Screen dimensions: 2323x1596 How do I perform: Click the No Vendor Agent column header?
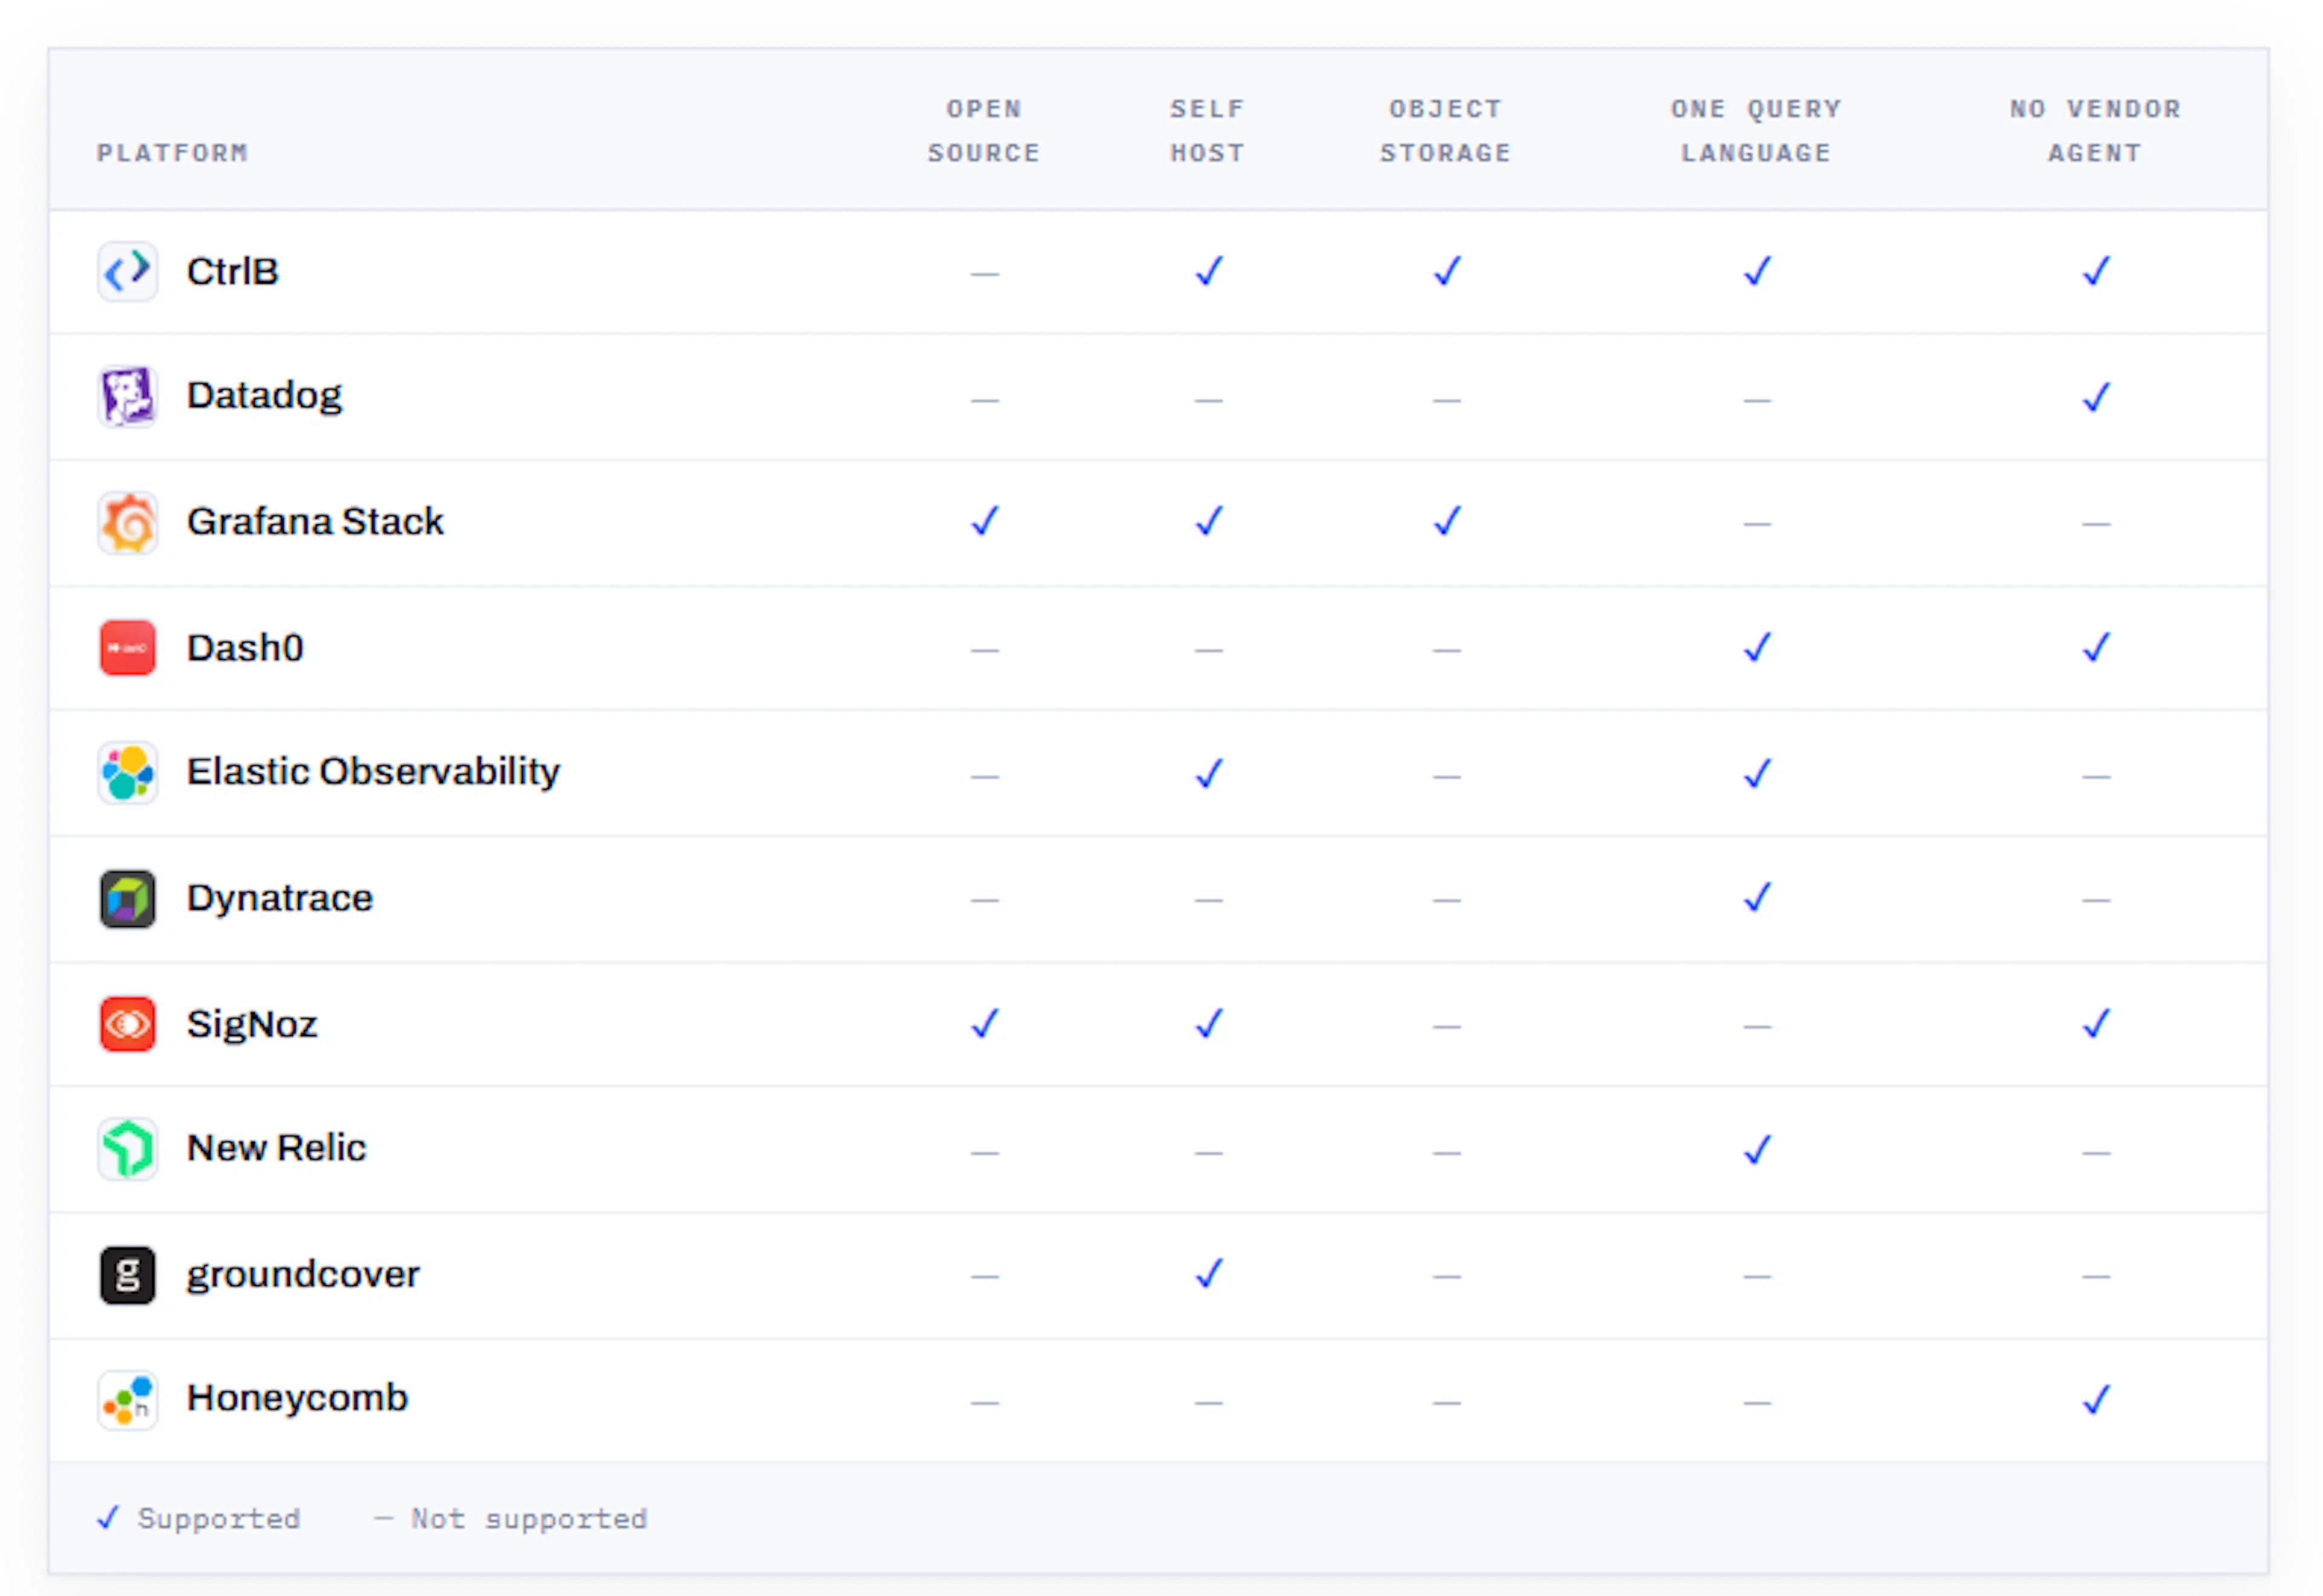tap(2096, 131)
